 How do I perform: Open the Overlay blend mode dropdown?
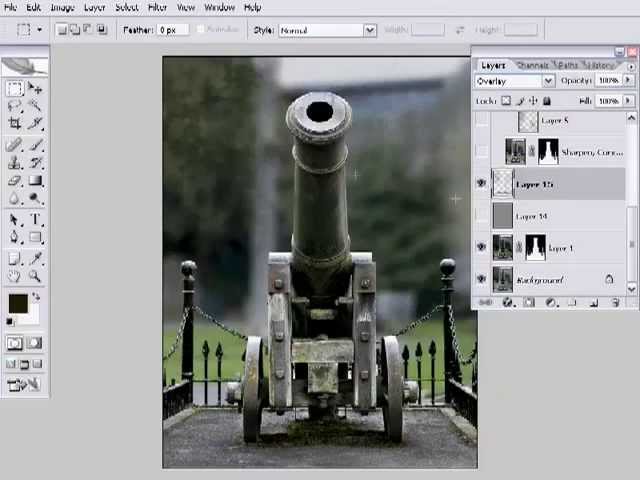pos(548,81)
